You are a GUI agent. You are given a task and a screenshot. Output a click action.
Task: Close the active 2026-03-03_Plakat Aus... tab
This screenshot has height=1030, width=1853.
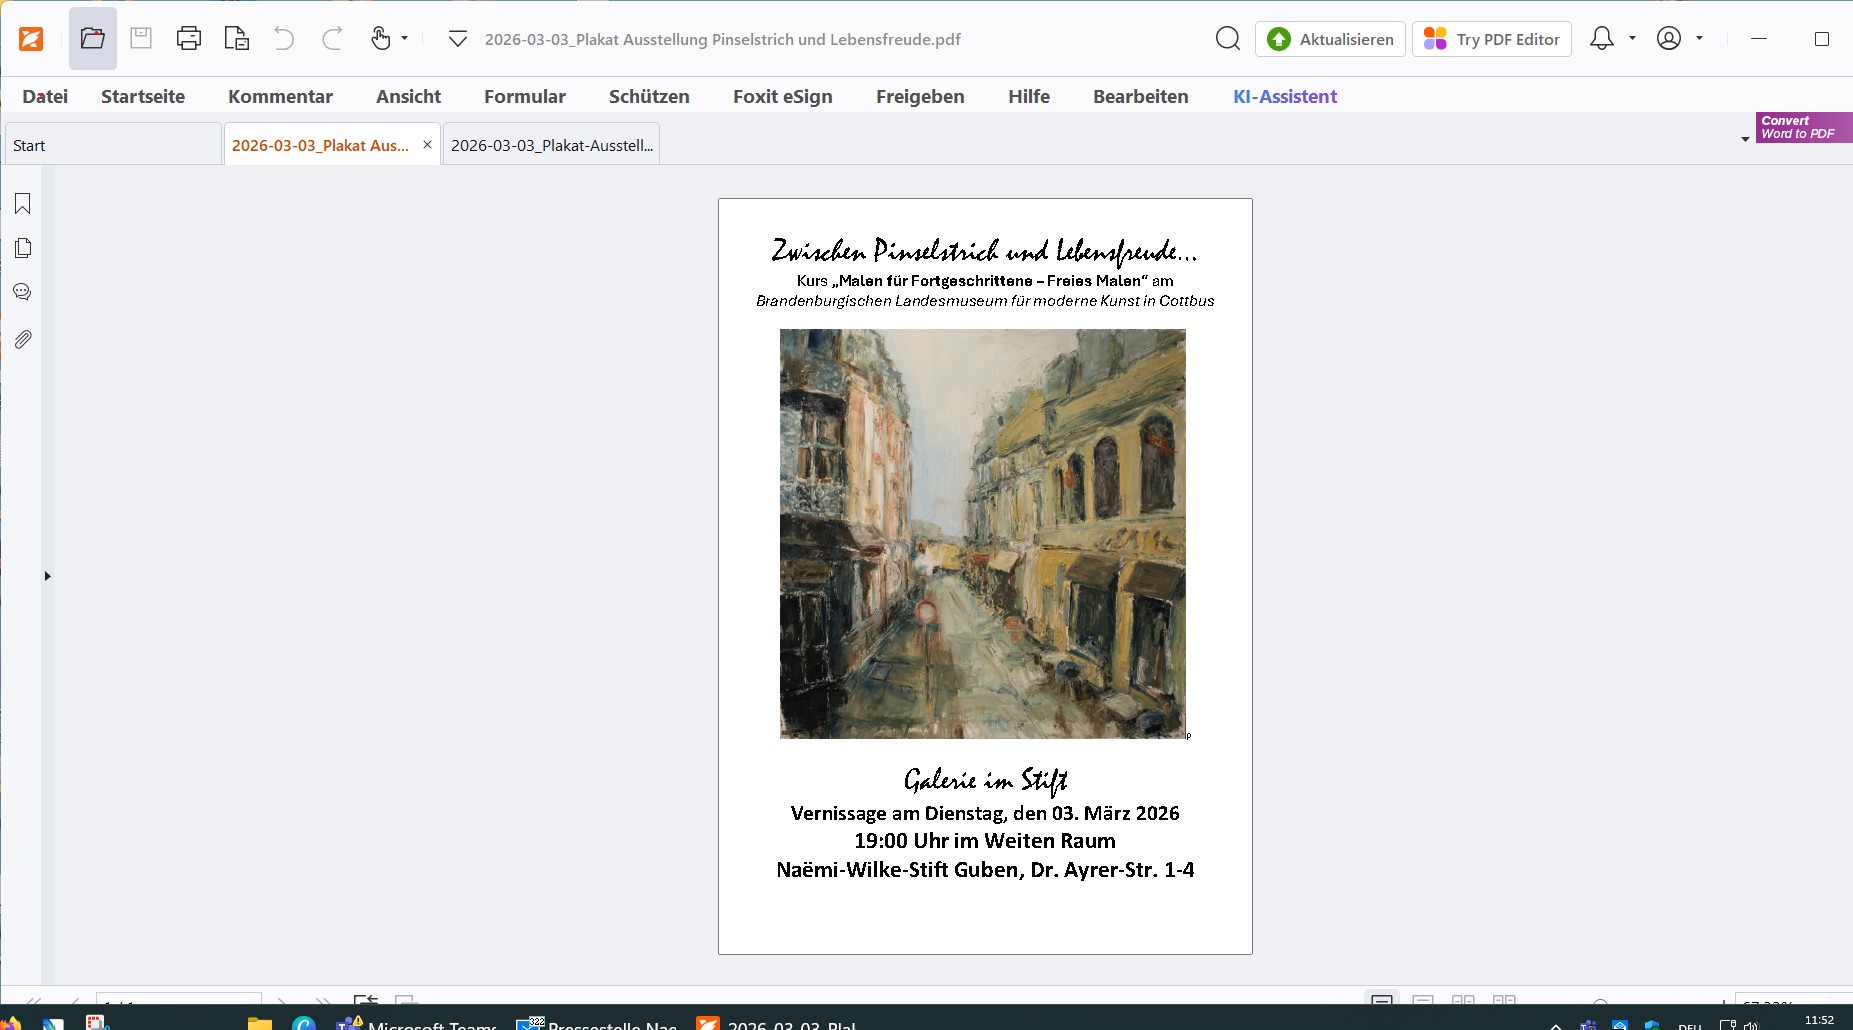click(x=427, y=145)
